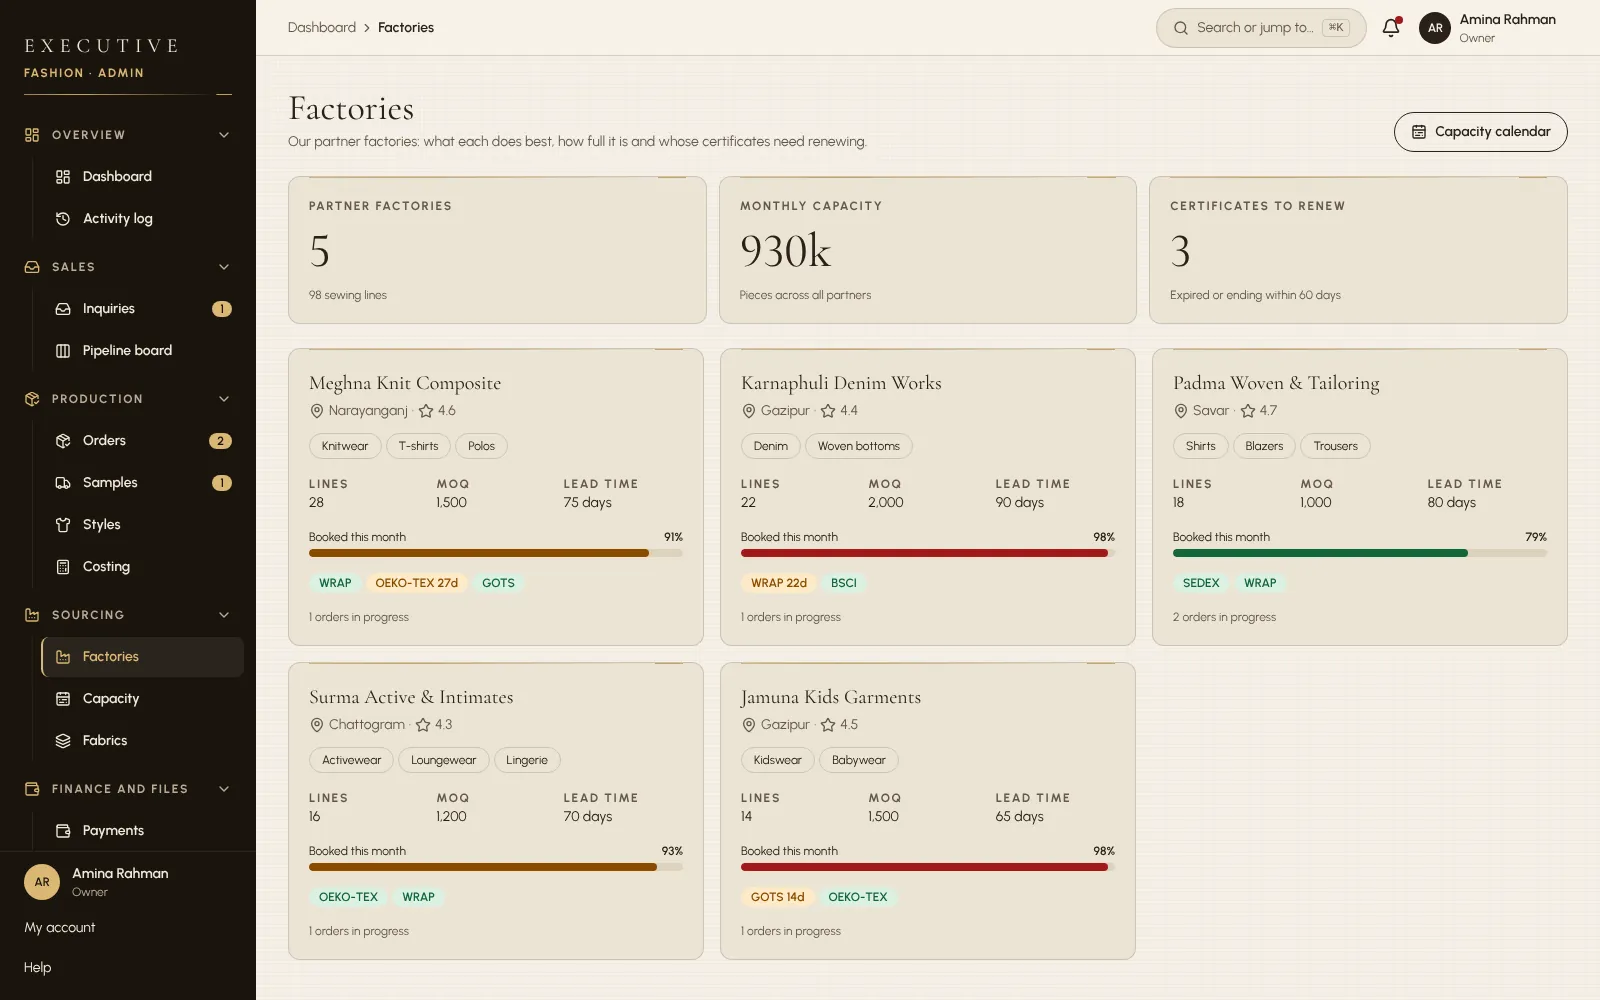Click the Fabrics layers icon
This screenshot has height=1000, width=1600.
pos(63,741)
